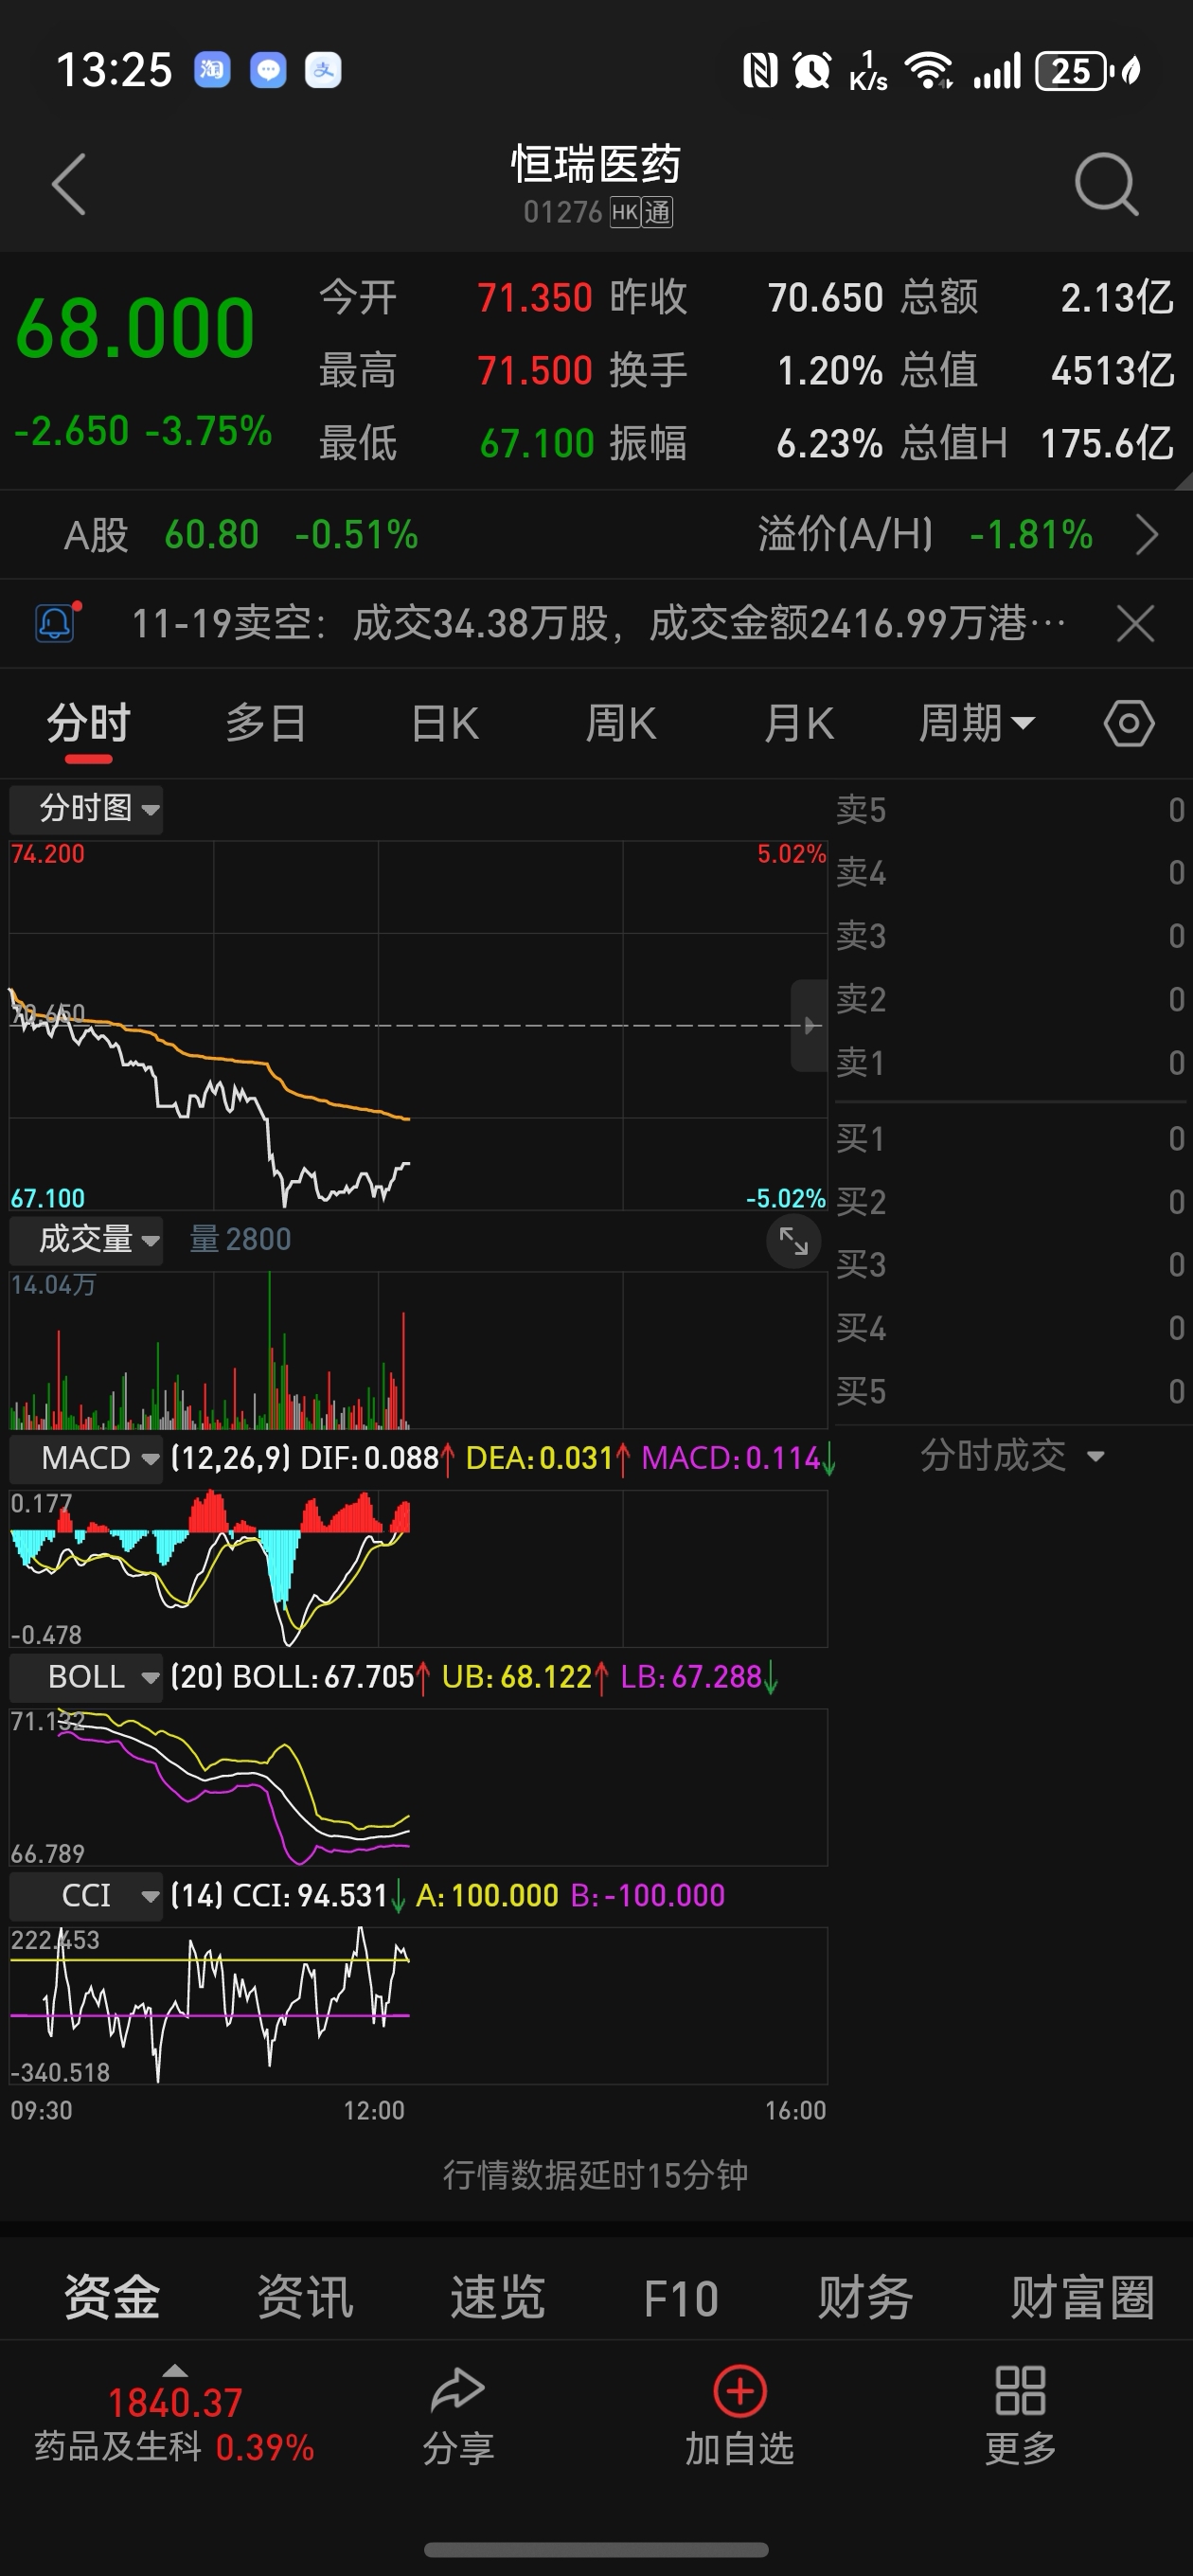Open the 财富圈 bottom tab
1193x2576 pixels.
tap(1083, 2297)
